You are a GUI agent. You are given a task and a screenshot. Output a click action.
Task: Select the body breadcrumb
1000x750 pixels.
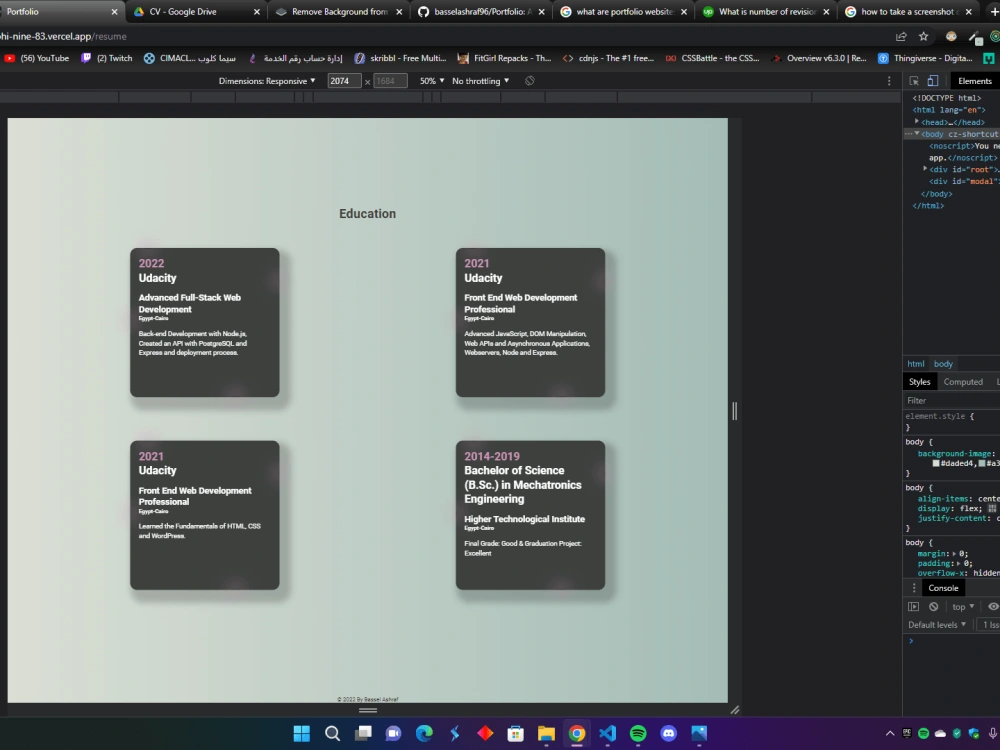943,364
